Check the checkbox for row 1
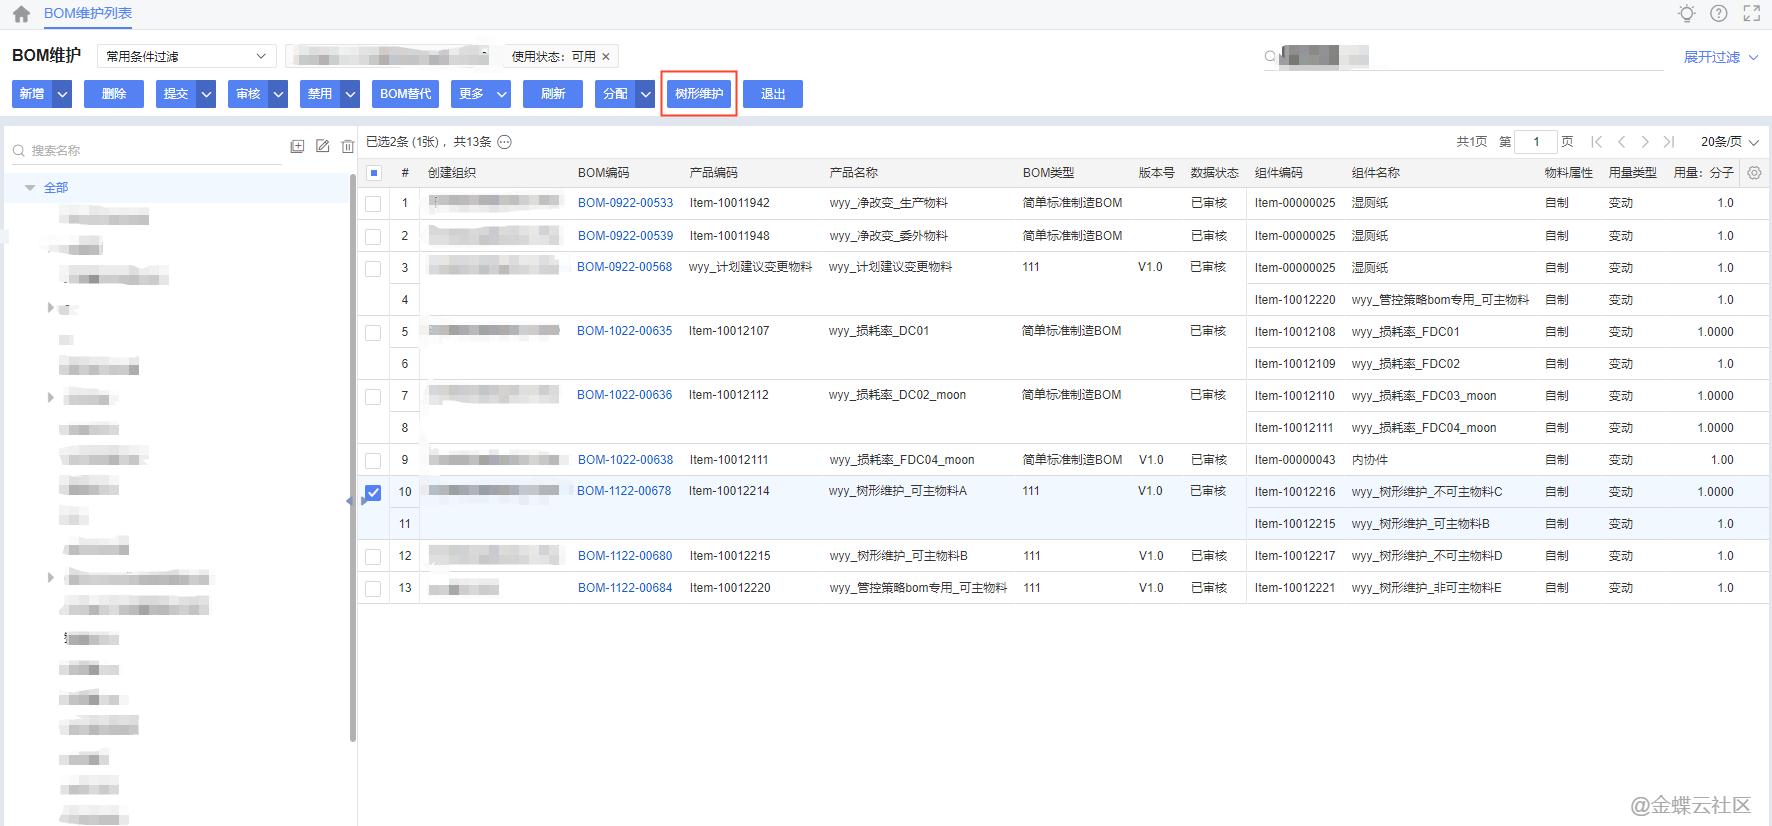Screen dimensions: 1772x826 (x=373, y=204)
